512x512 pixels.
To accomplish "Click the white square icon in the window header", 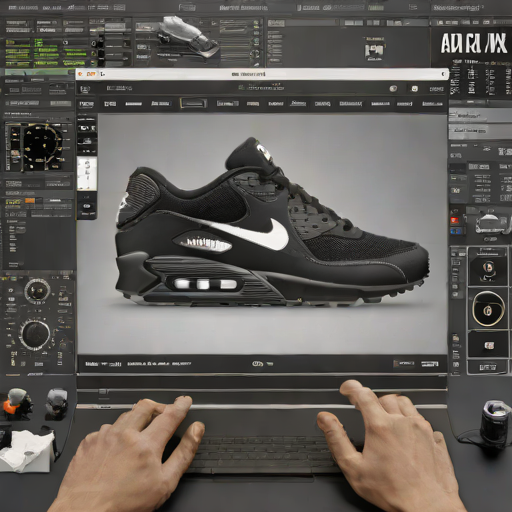I will (x=414, y=89).
